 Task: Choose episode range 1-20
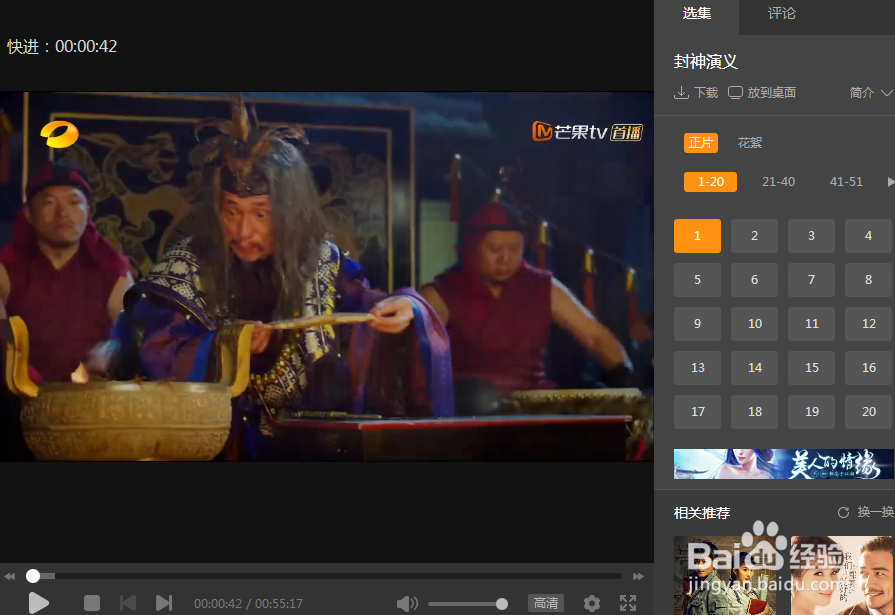pyautogui.click(x=711, y=182)
